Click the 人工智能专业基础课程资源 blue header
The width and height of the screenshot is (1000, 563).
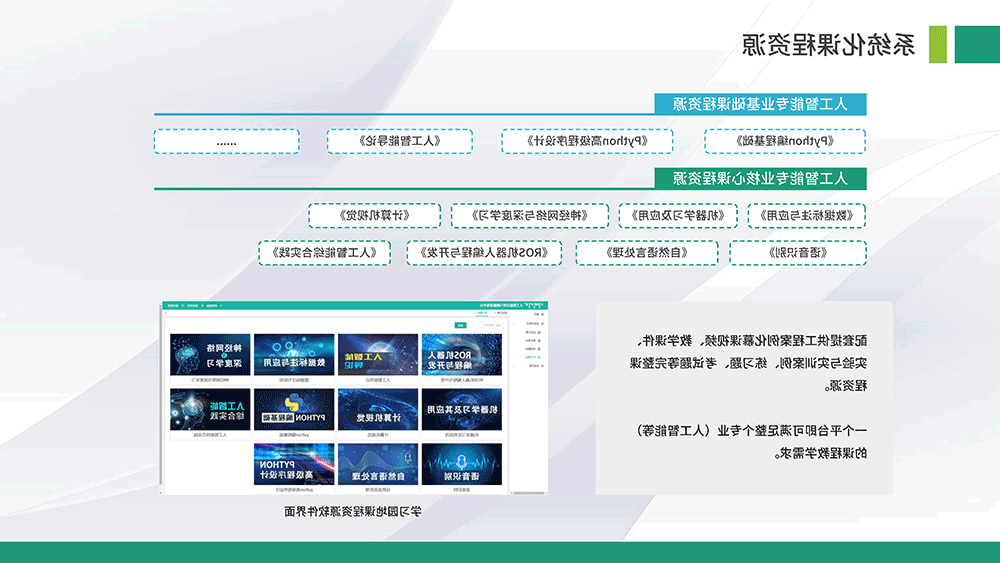click(x=760, y=104)
